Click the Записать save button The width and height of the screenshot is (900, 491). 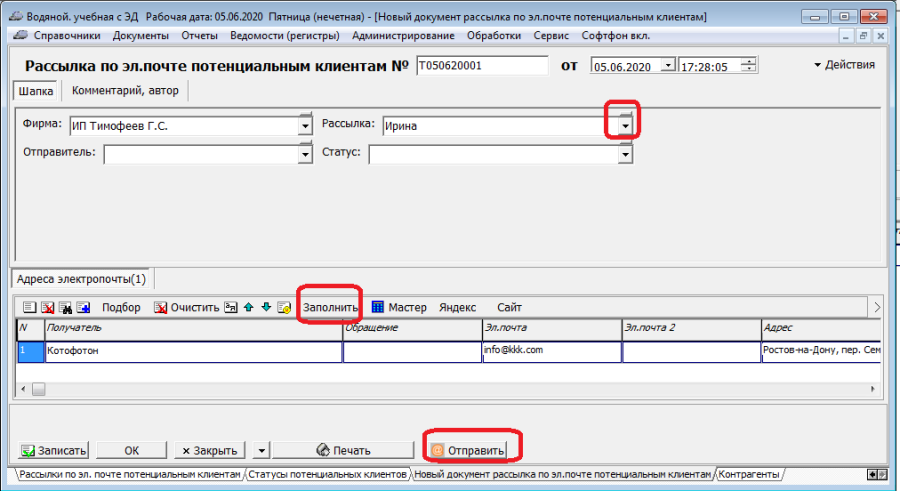click(x=54, y=450)
